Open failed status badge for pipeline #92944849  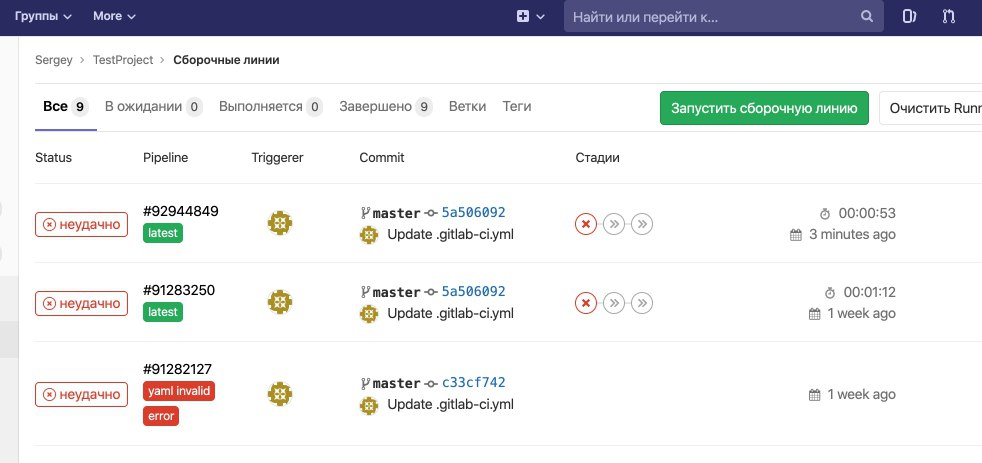[x=81, y=224]
